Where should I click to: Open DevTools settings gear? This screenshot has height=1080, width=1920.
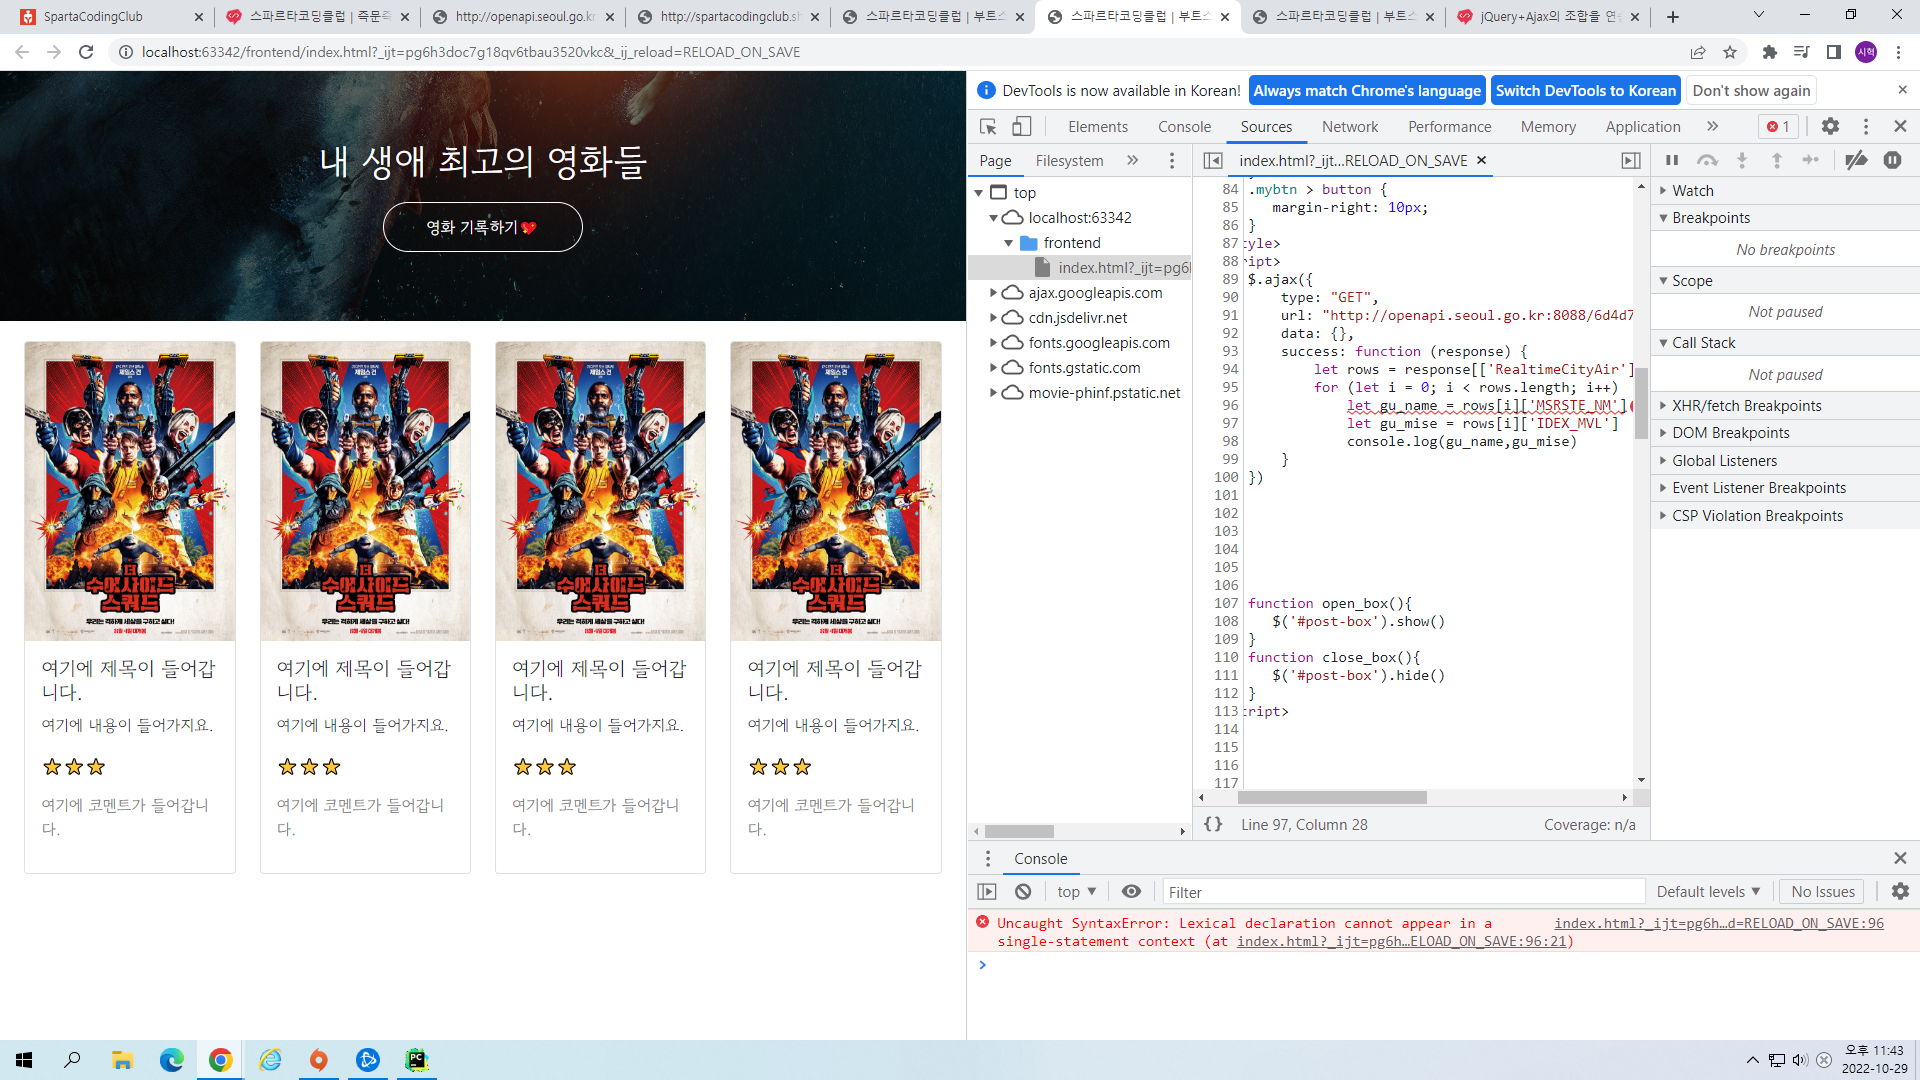[1830, 126]
